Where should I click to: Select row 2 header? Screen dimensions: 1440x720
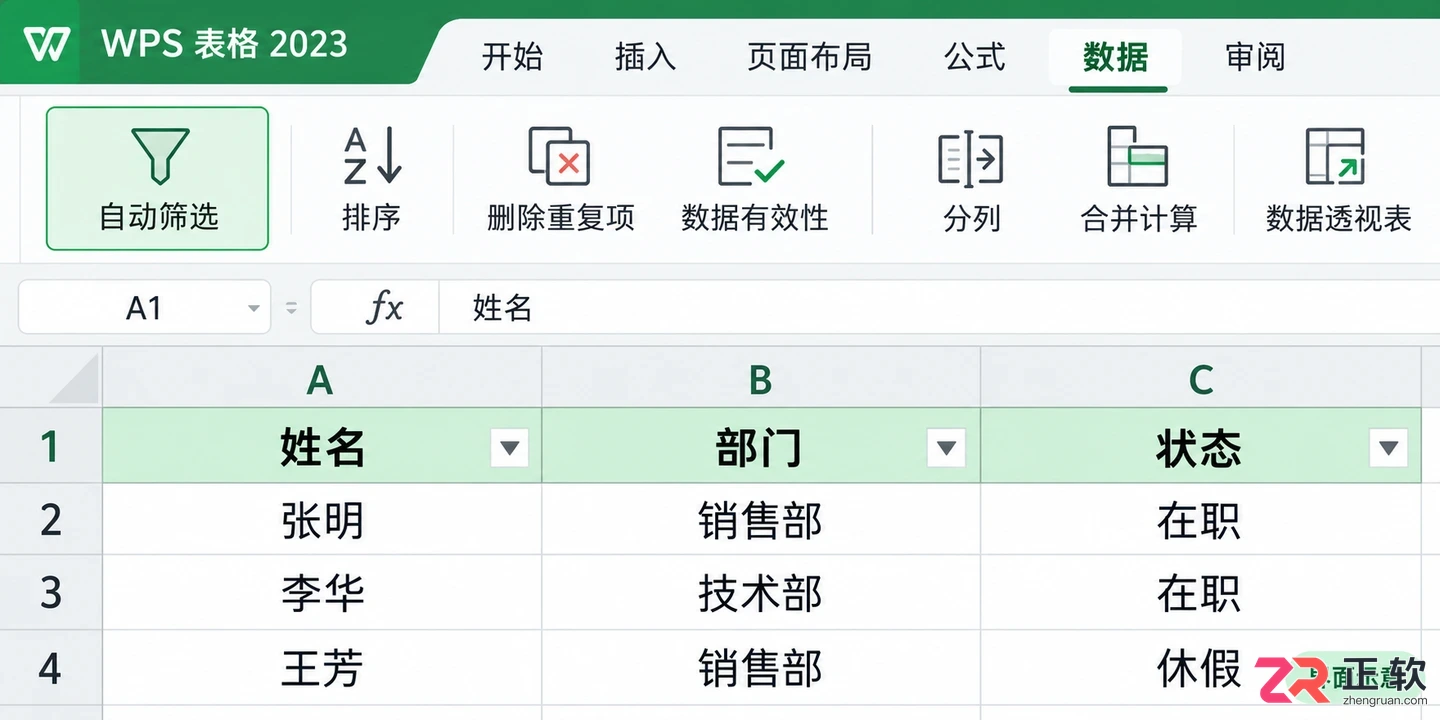tap(50, 520)
